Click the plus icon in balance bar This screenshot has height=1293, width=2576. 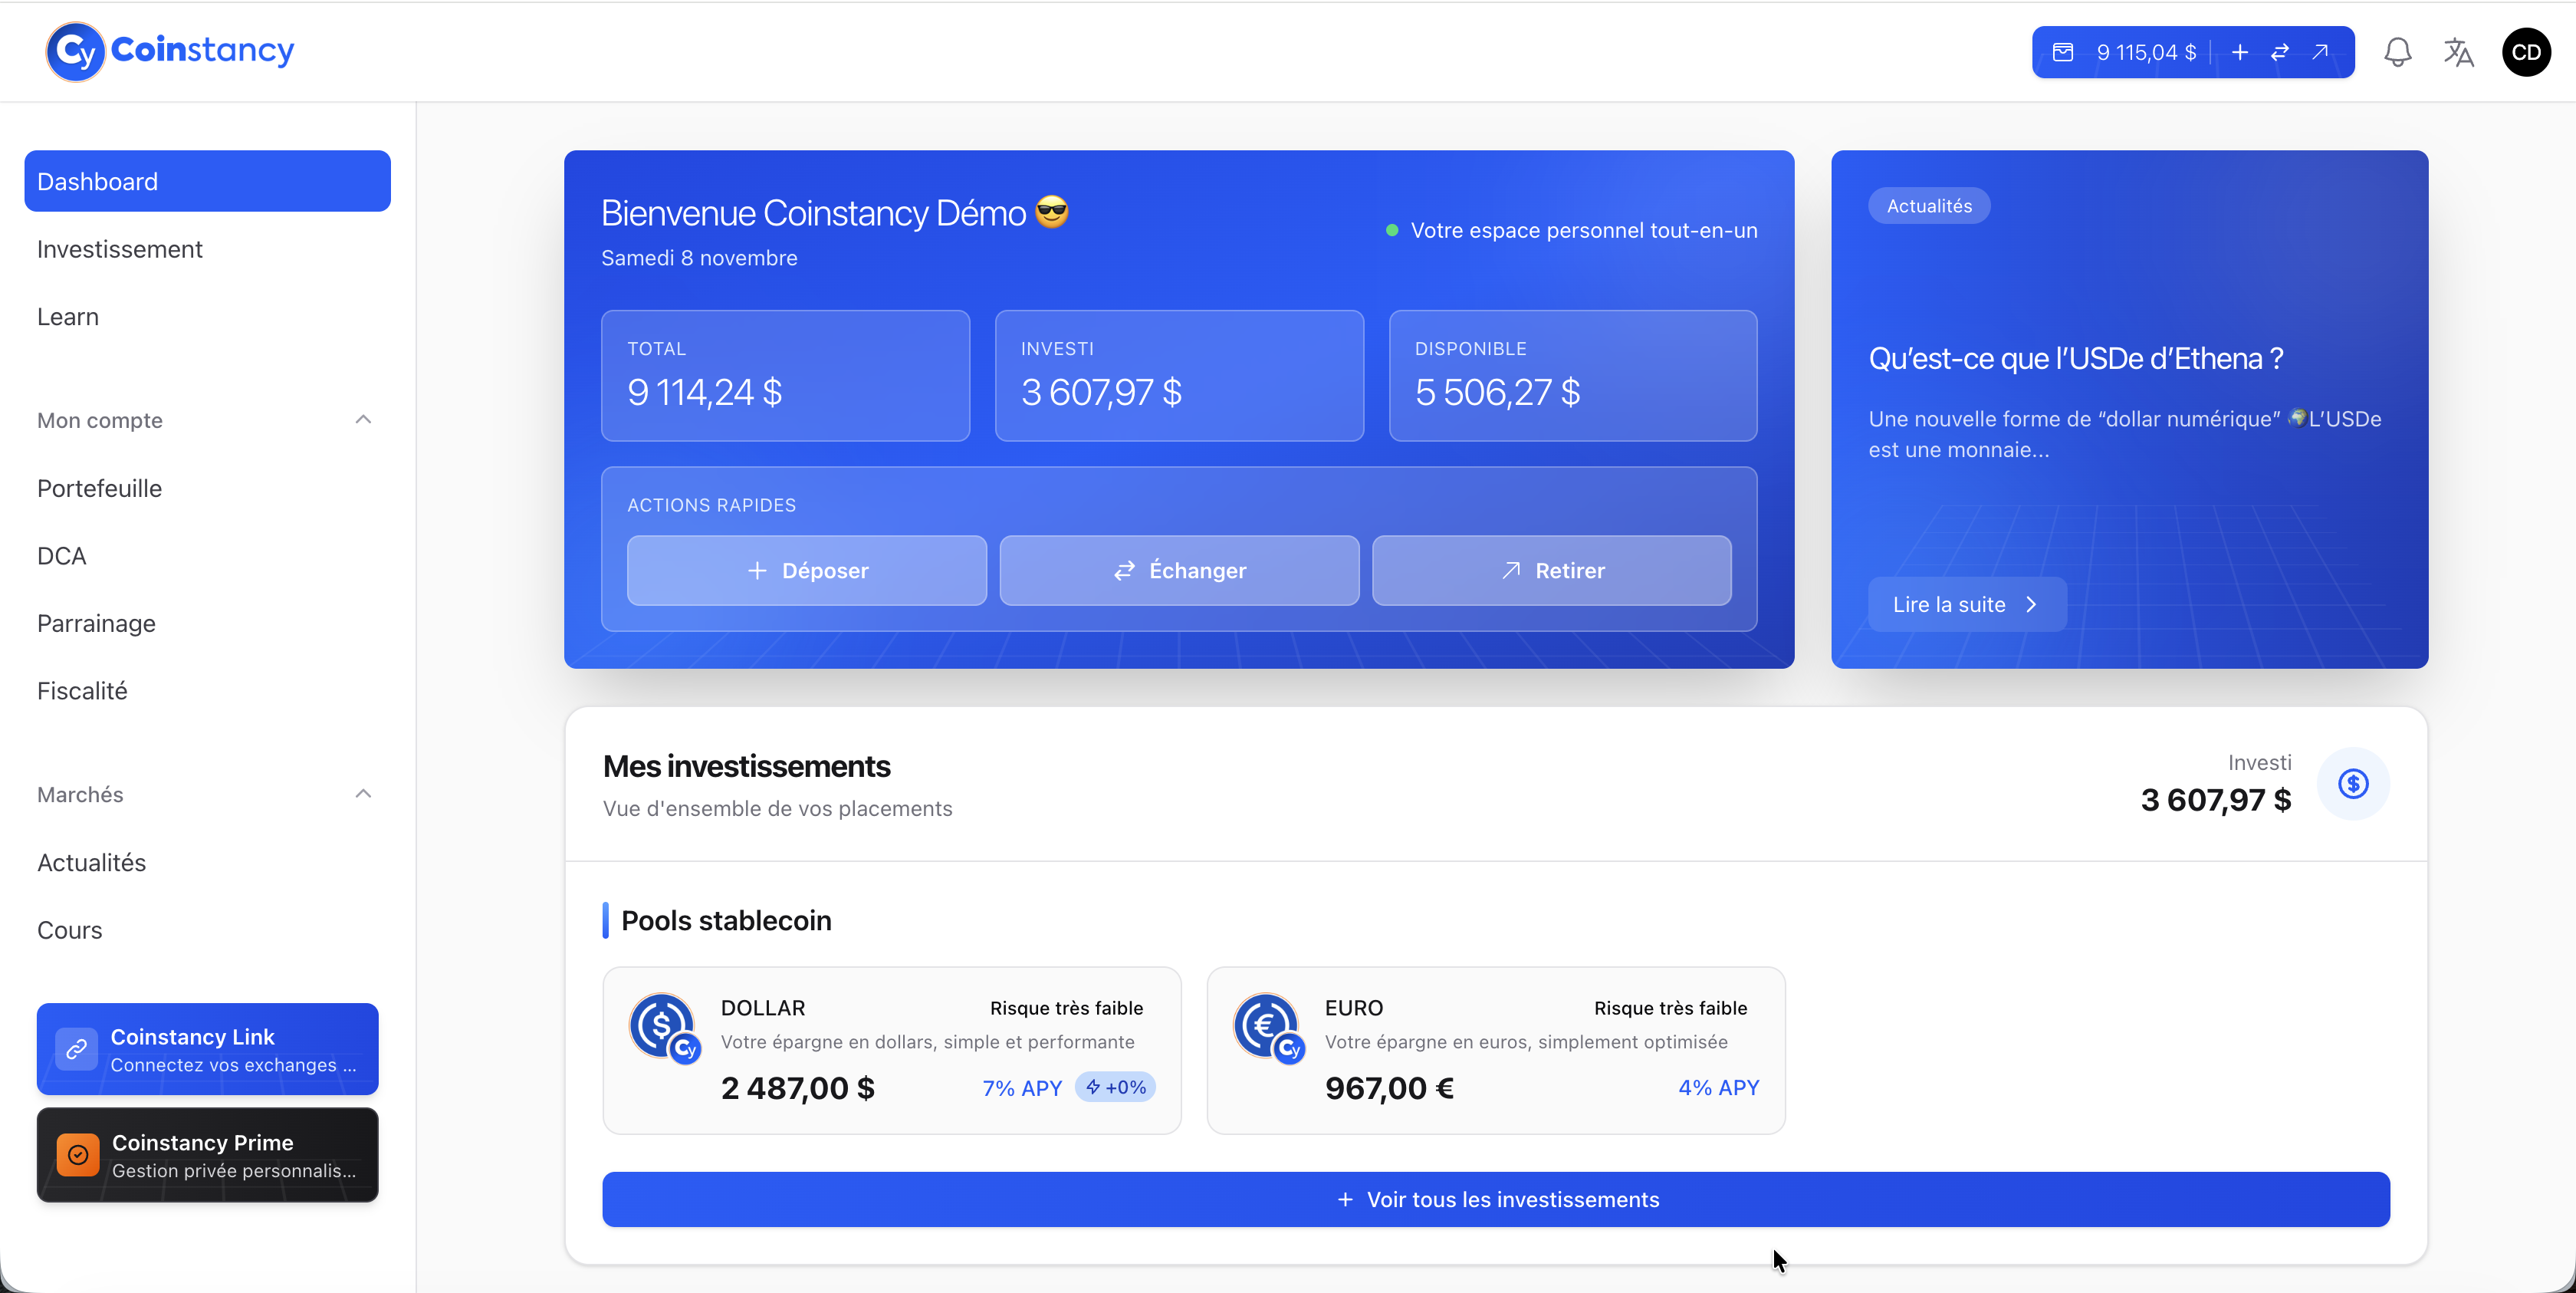pos(2240,52)
